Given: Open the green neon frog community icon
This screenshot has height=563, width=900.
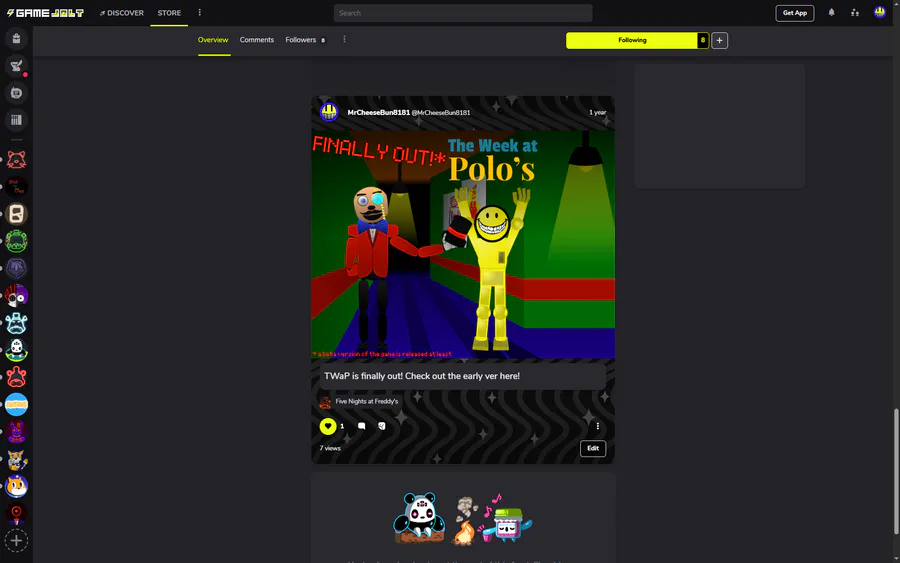Looking at the screenshot, I should pos(16,241).
